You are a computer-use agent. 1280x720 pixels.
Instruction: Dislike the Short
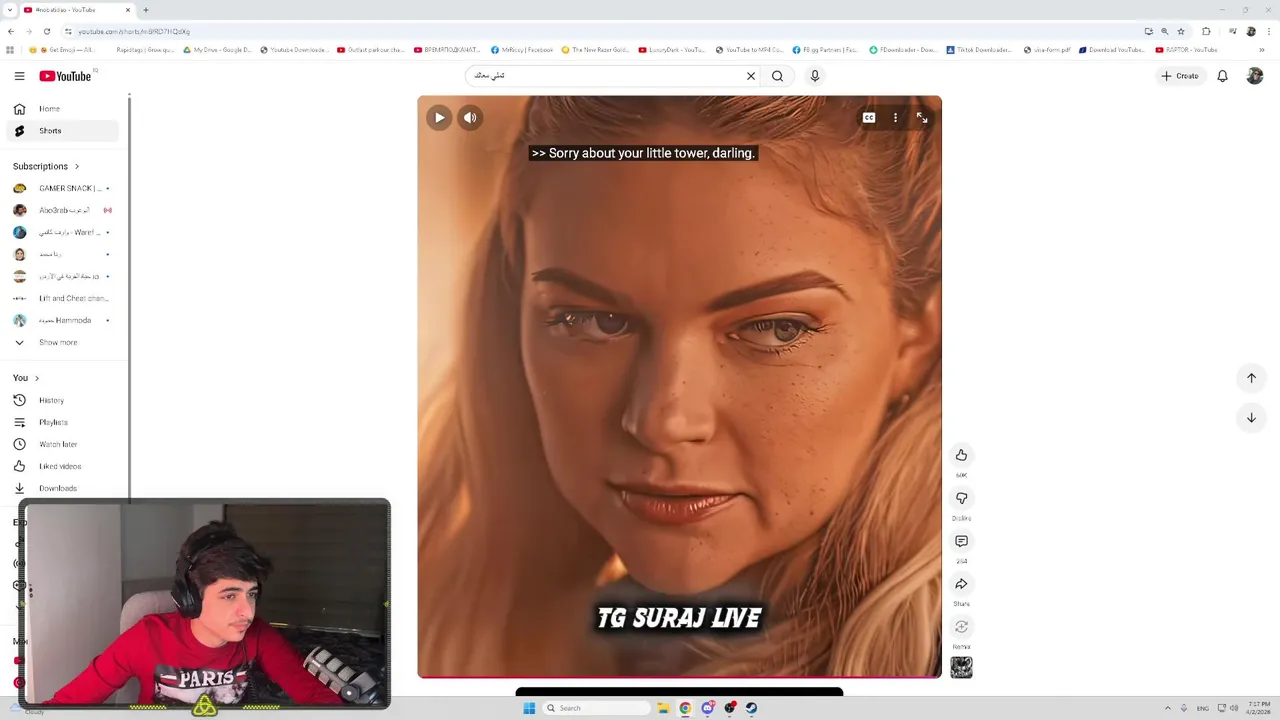click(x=961, y=498)
